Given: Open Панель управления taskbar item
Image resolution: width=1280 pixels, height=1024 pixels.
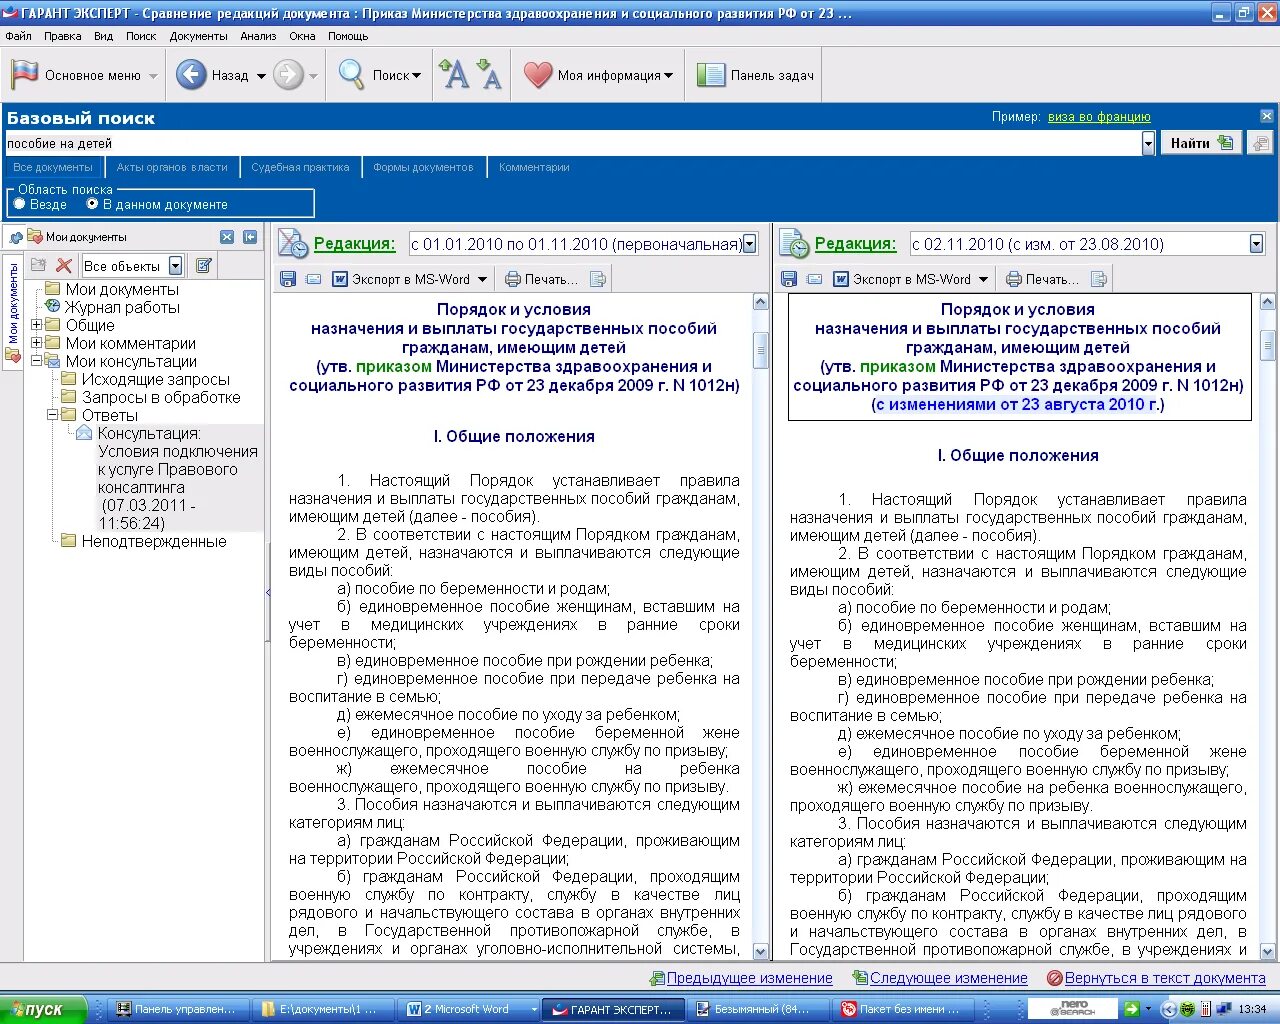Looking at the screenshot, I should click(177, 1009).
